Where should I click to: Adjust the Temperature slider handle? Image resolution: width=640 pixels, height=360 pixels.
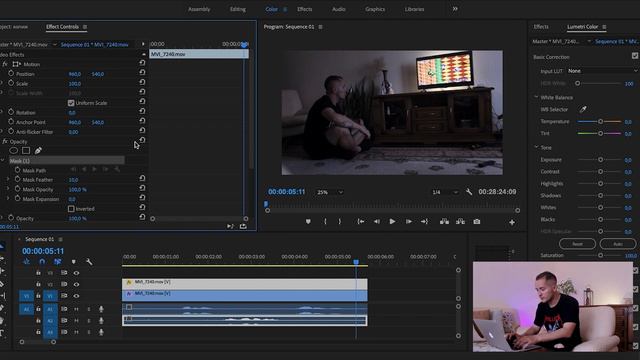pos(600,121)
